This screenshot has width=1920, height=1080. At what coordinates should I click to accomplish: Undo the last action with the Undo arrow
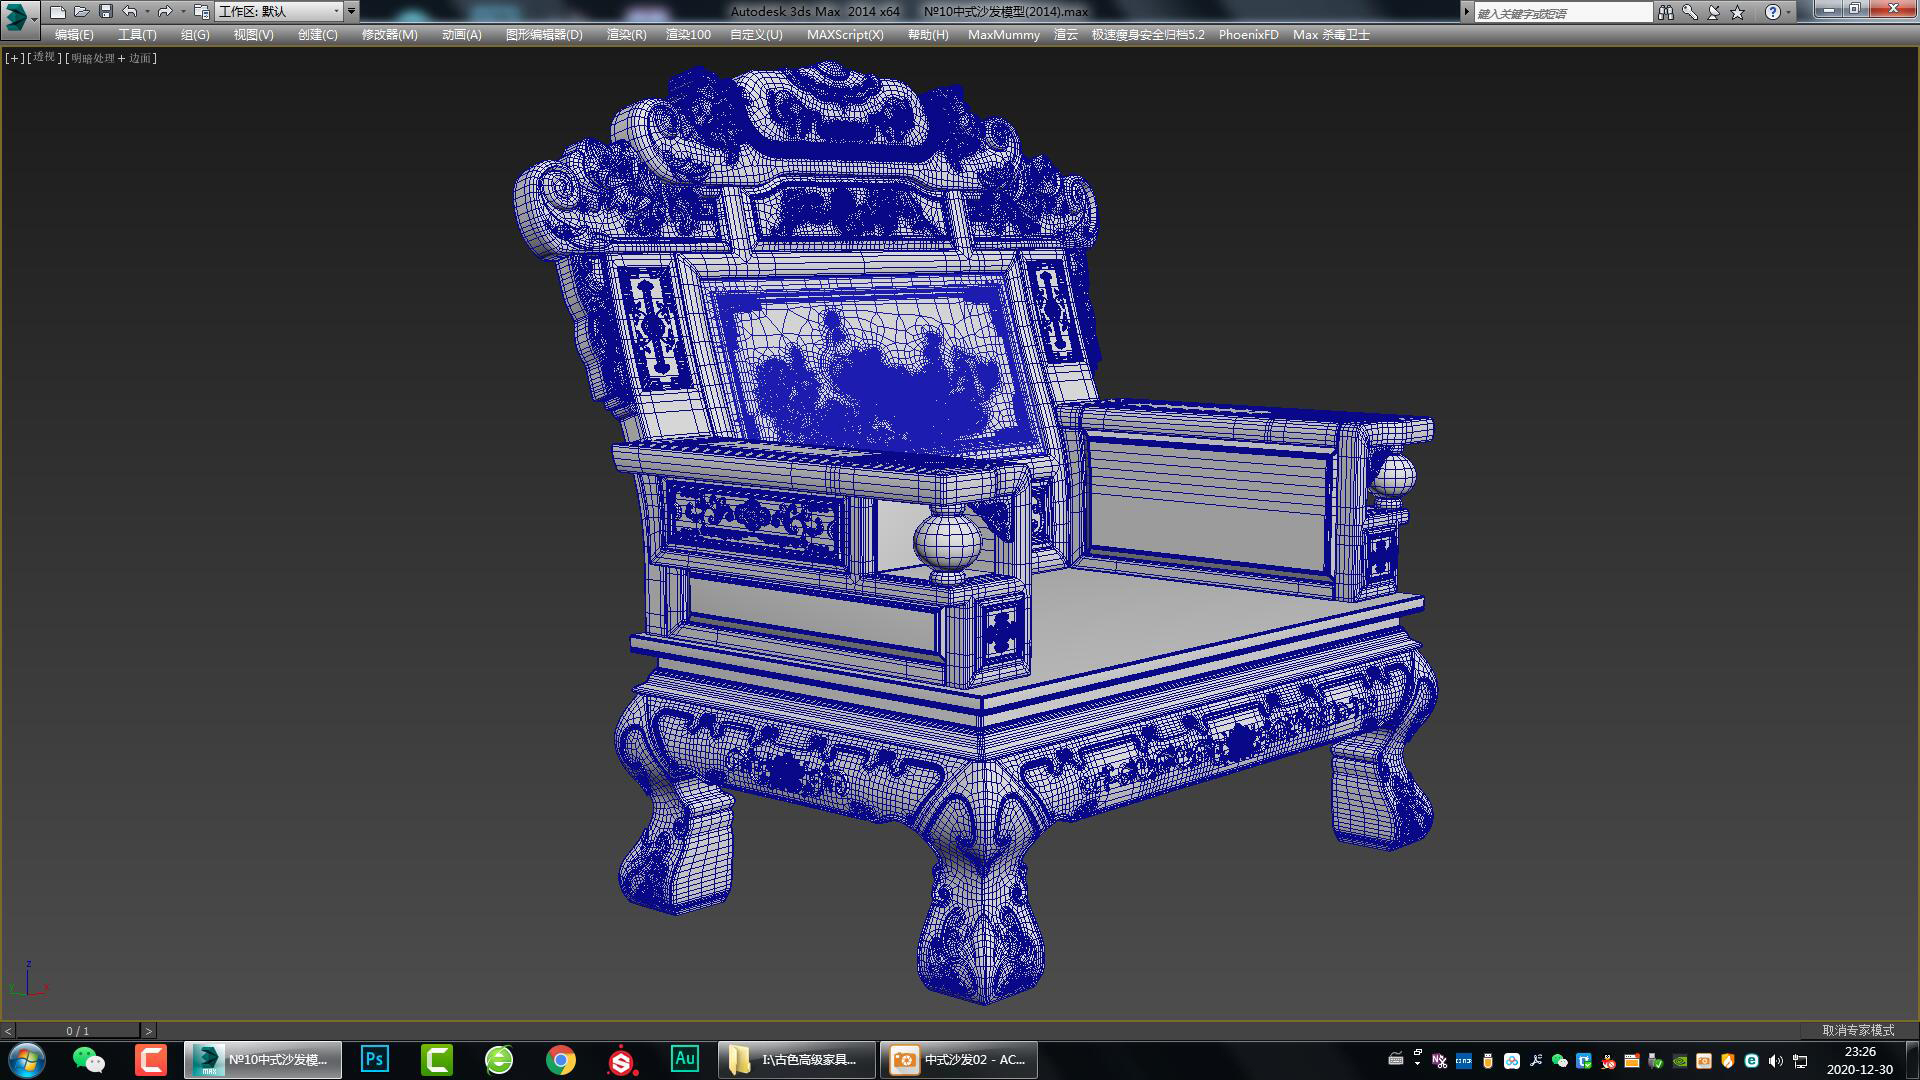click(130, 11)
